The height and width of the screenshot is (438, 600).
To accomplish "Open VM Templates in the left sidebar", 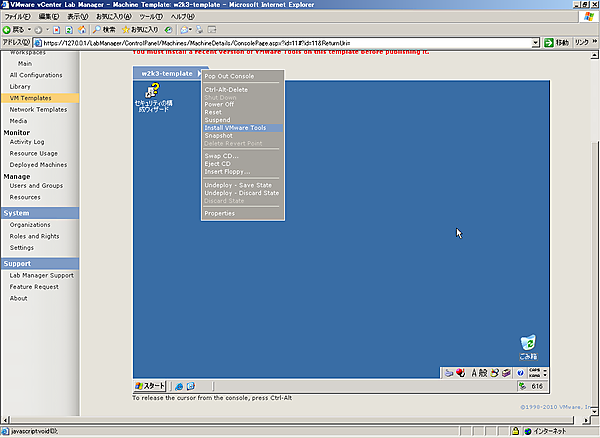I will click(x=30, y=98).
